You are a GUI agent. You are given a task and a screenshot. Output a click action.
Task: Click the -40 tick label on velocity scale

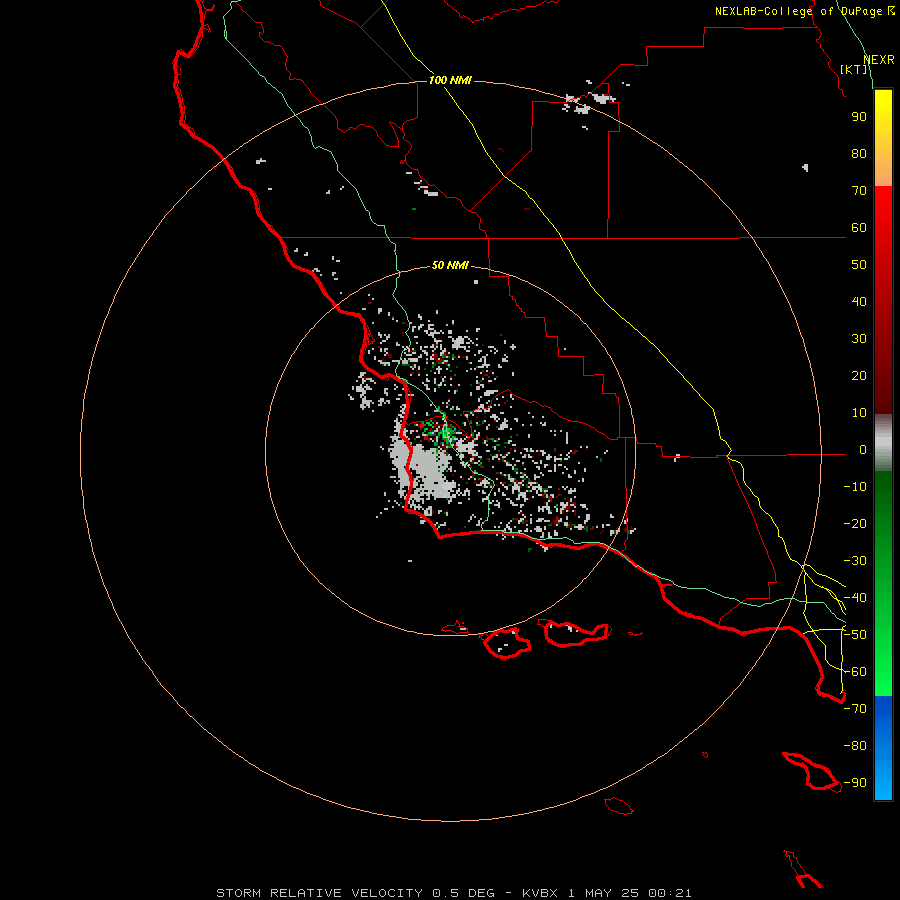pyautogui.click(x=855, y=598)
